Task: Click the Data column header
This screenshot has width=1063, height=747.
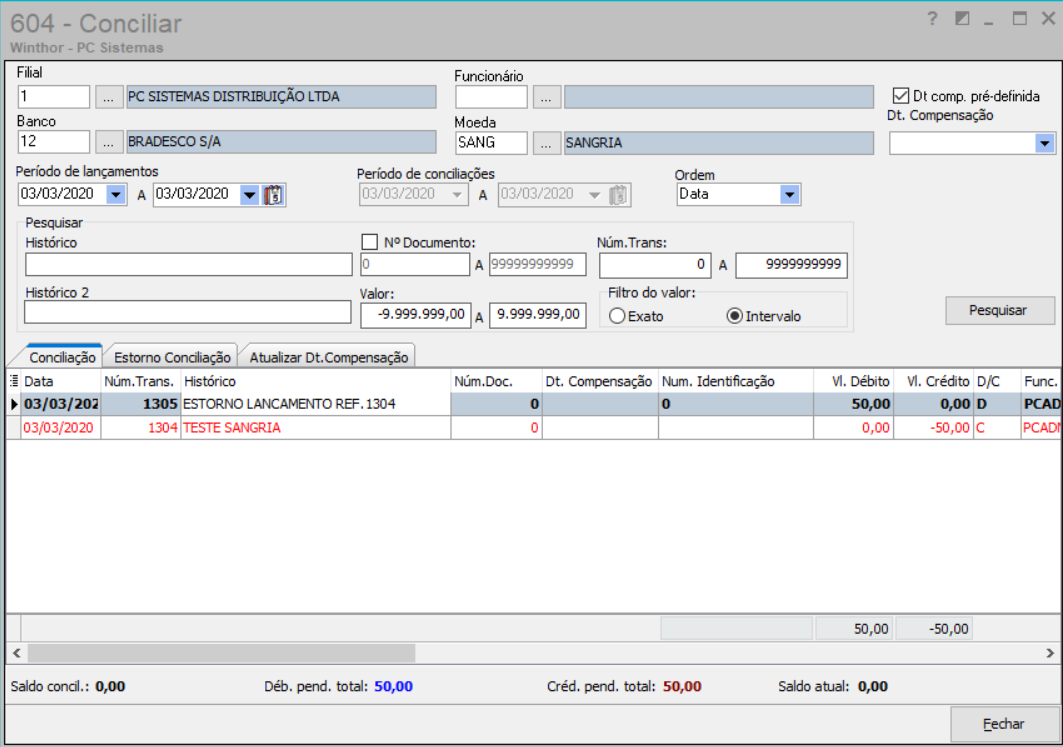Action: click(x=61, y=381)
